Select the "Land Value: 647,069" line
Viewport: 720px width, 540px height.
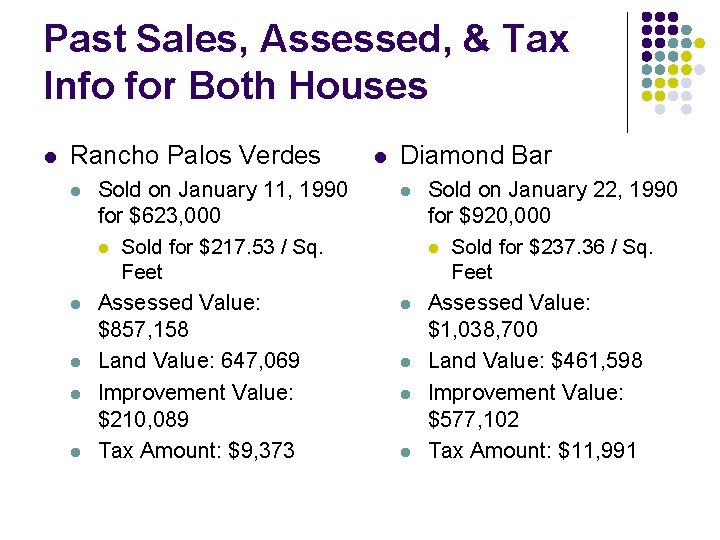point(198,360)
